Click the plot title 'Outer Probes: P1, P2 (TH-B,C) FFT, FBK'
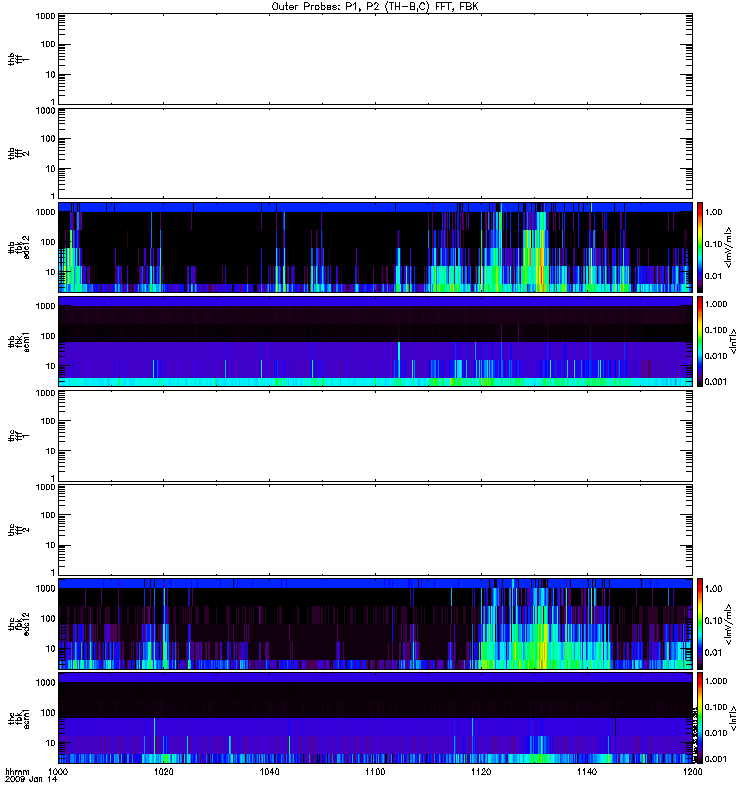Image resolution: width=750 pixels, height=800 pixels. click(375, 7)
